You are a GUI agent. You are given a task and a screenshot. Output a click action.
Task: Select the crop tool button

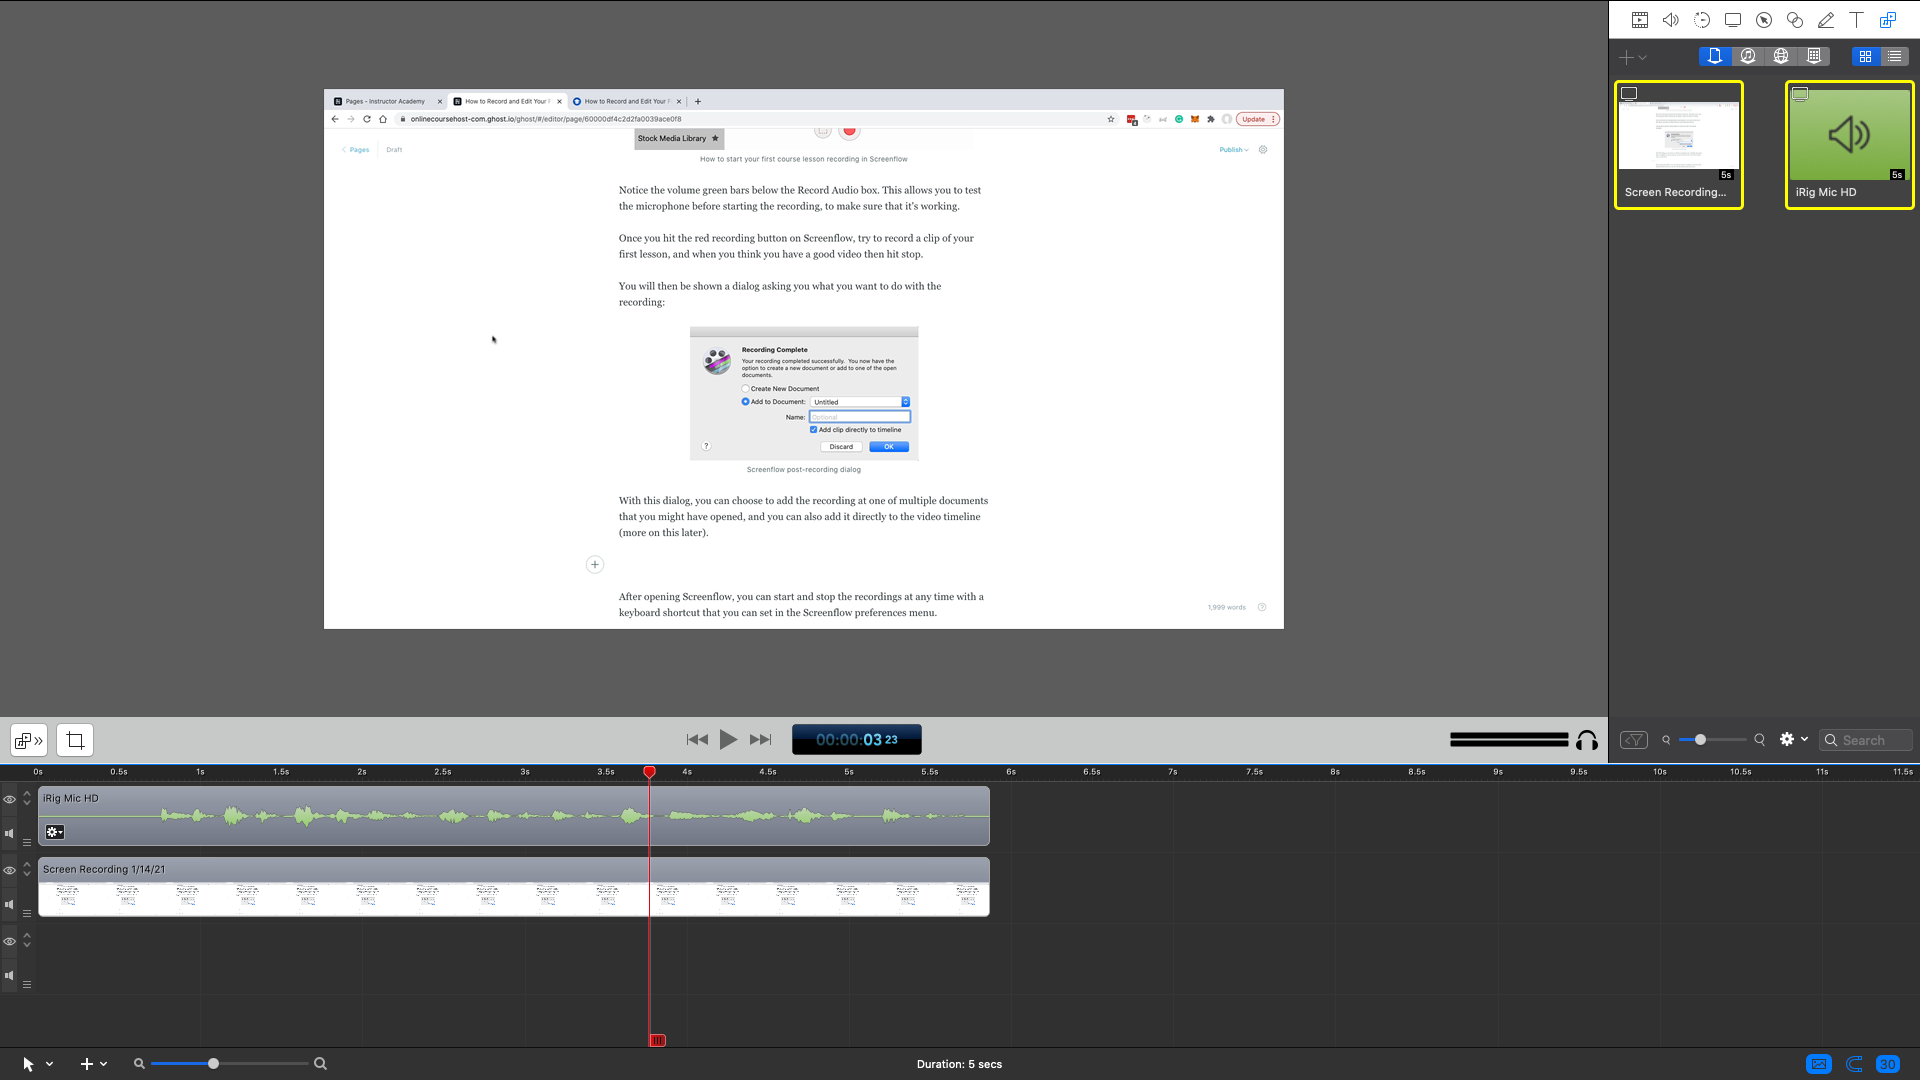pos(75,740)
